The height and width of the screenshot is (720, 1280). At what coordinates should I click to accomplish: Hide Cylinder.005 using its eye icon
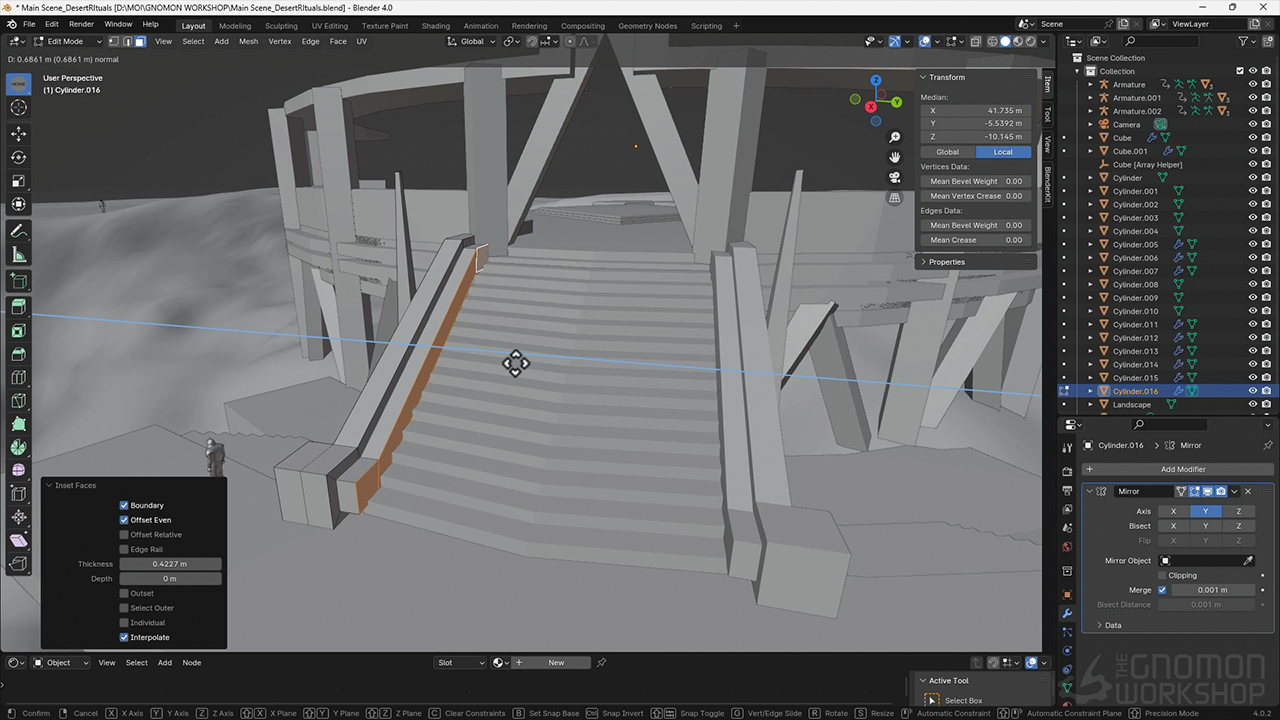click(x=1252, y=244)
